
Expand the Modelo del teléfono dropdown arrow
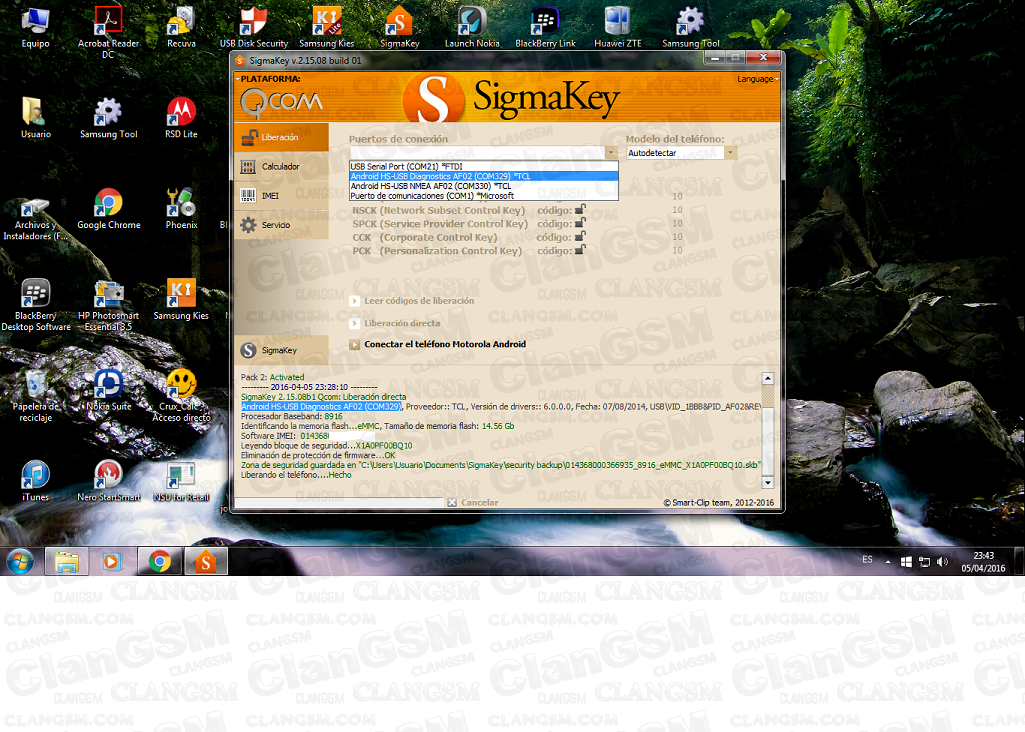[x=731, y=152]
